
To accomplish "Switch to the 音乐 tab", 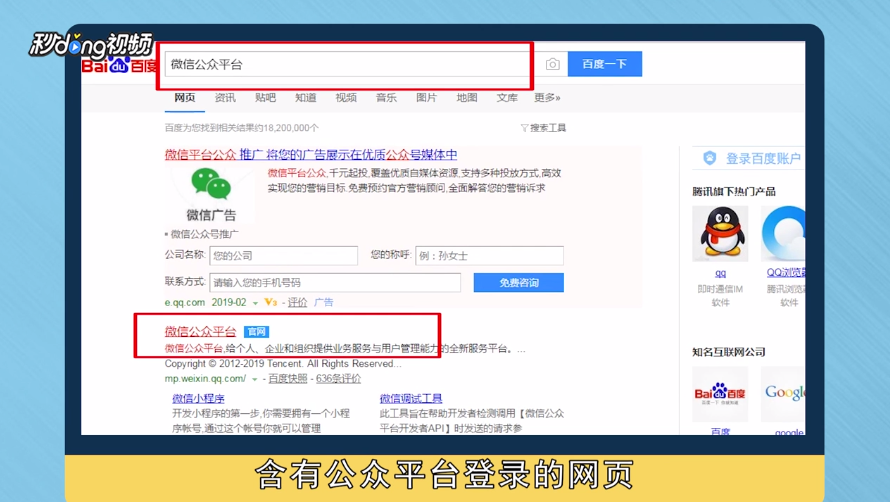I will coord(386,98).
